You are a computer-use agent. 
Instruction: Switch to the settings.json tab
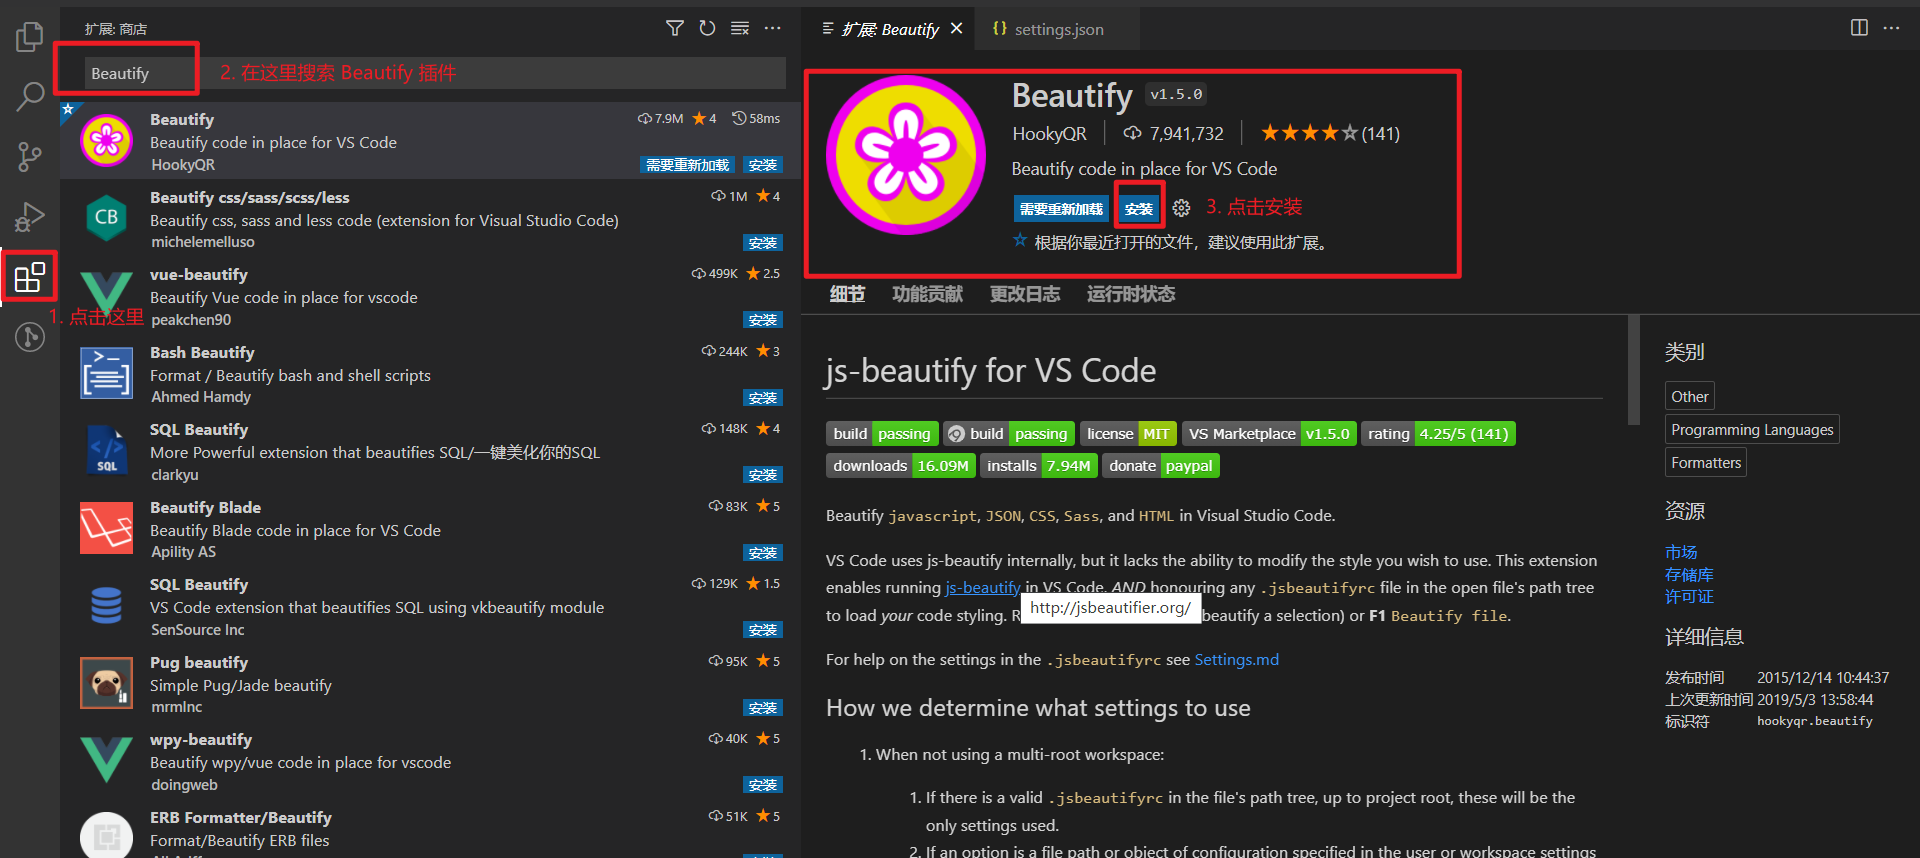point(1058,29)
